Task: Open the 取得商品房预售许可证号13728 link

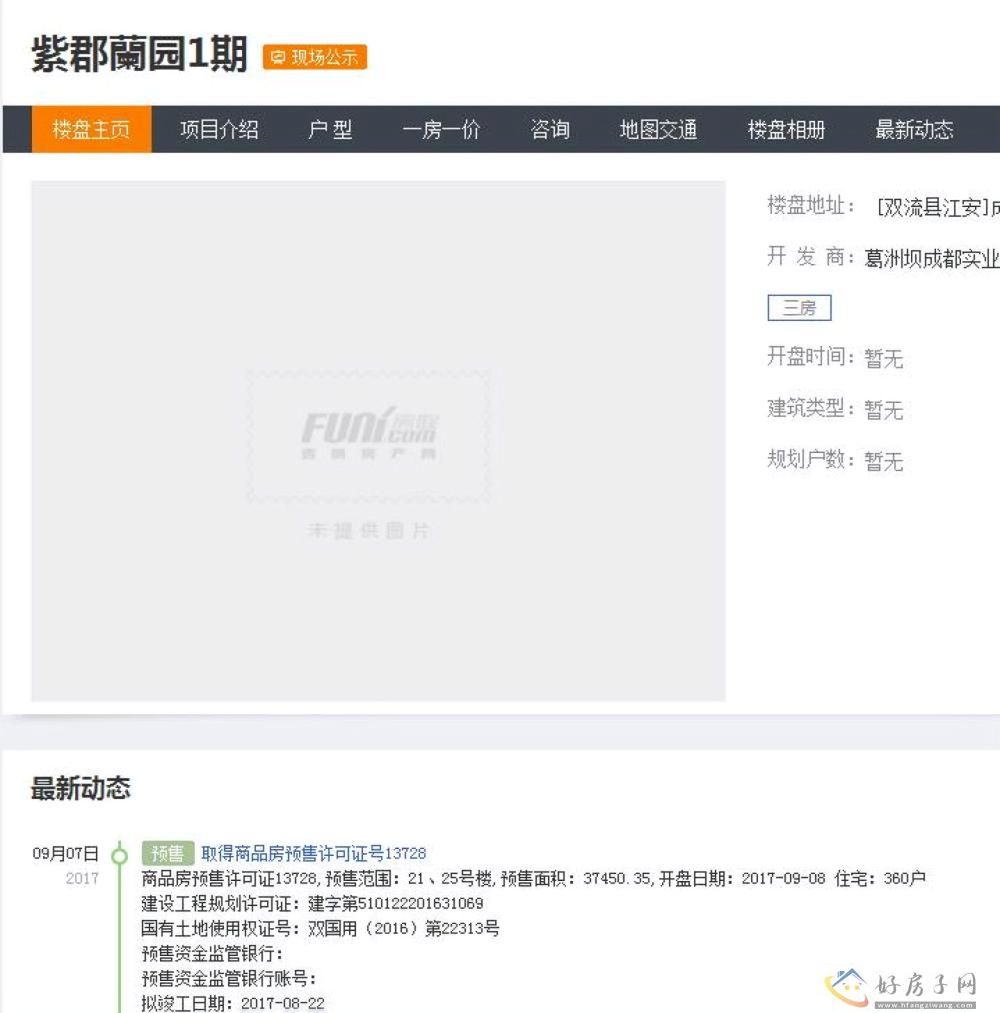Action: pos(313,853)
